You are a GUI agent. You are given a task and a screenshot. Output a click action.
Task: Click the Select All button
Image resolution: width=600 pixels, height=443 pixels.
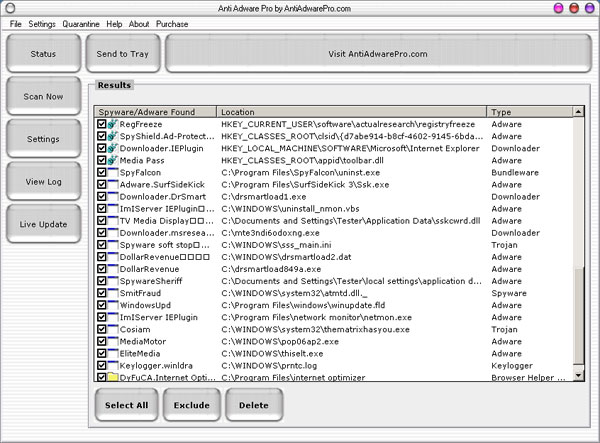tap(127, 405)
